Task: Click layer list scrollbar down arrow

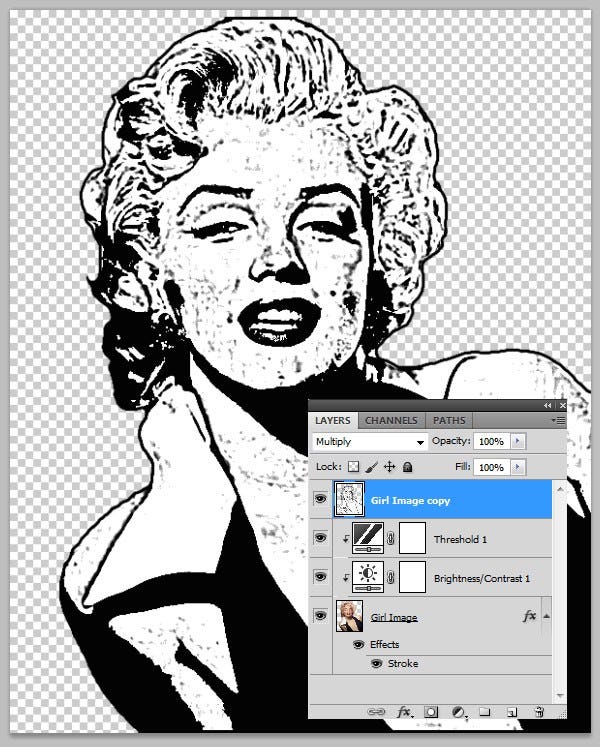Action: coord(560,696)
